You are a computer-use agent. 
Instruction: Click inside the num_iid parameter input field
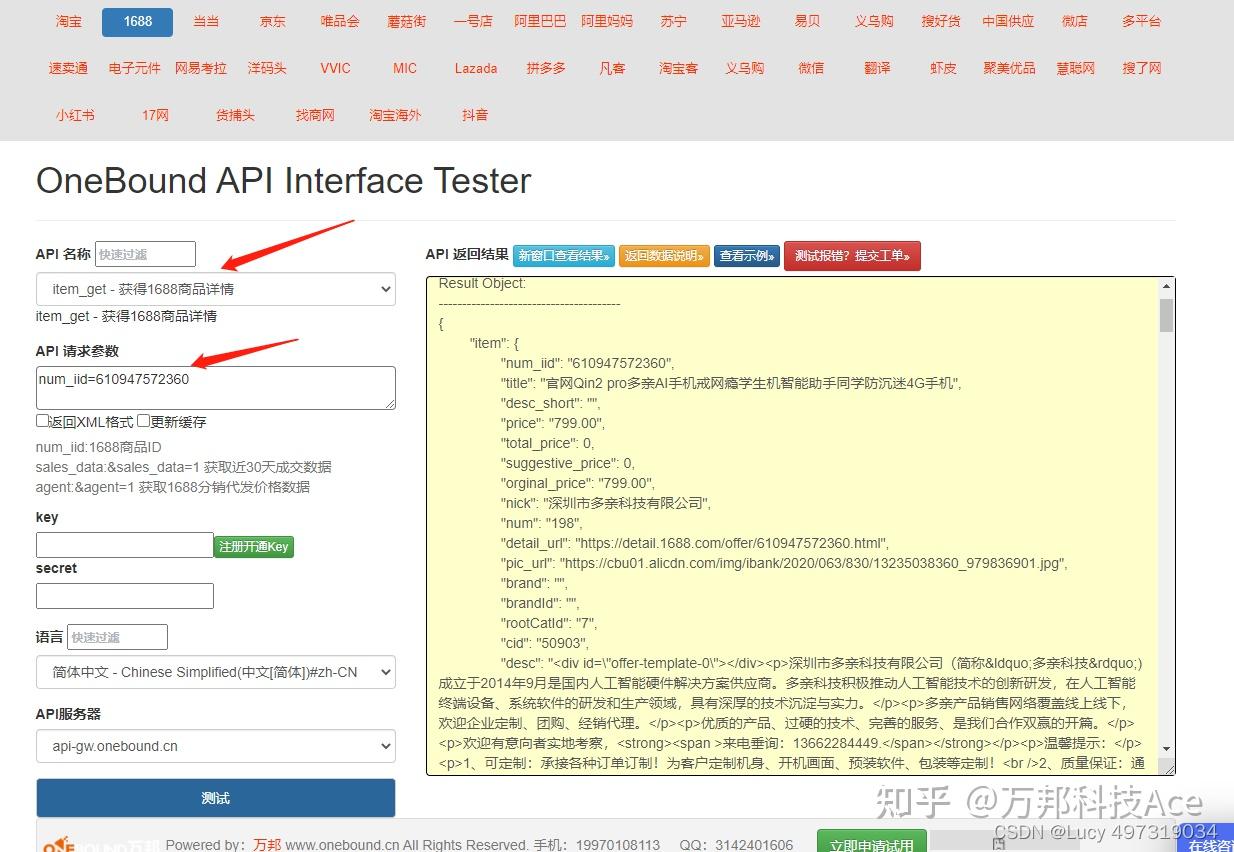(x=215, y=387)
